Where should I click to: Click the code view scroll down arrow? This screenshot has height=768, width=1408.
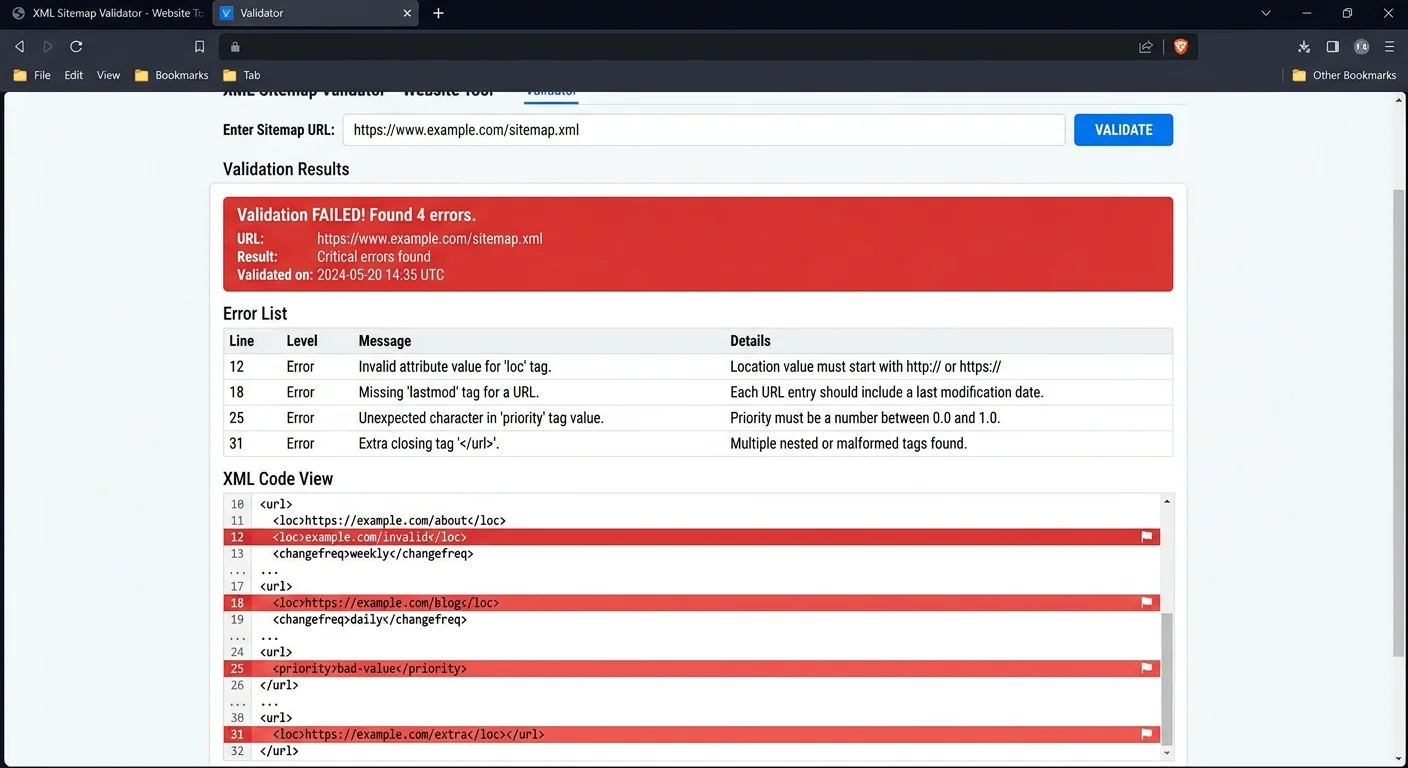tap(1167, 751)
